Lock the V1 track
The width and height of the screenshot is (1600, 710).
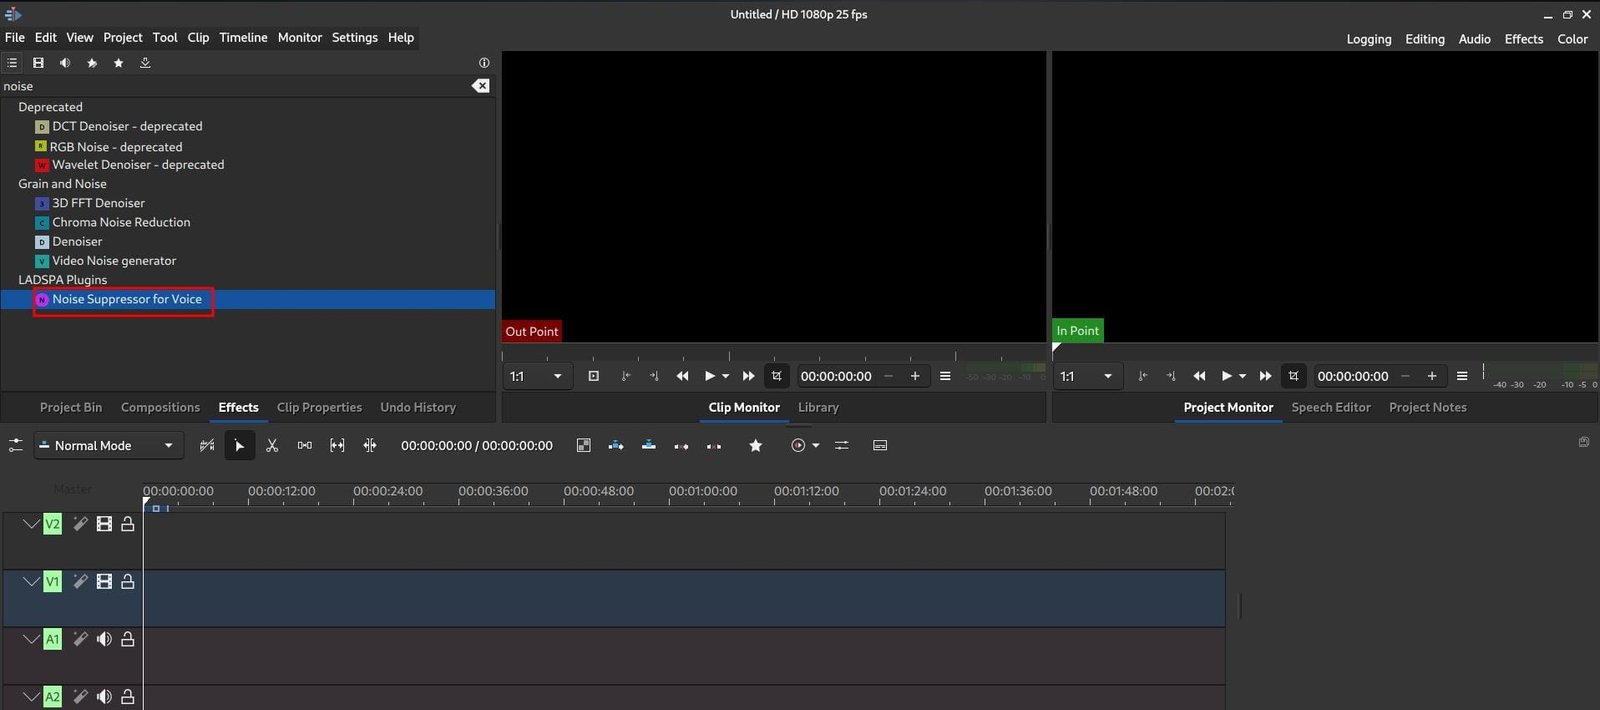(x=128, y=582)
